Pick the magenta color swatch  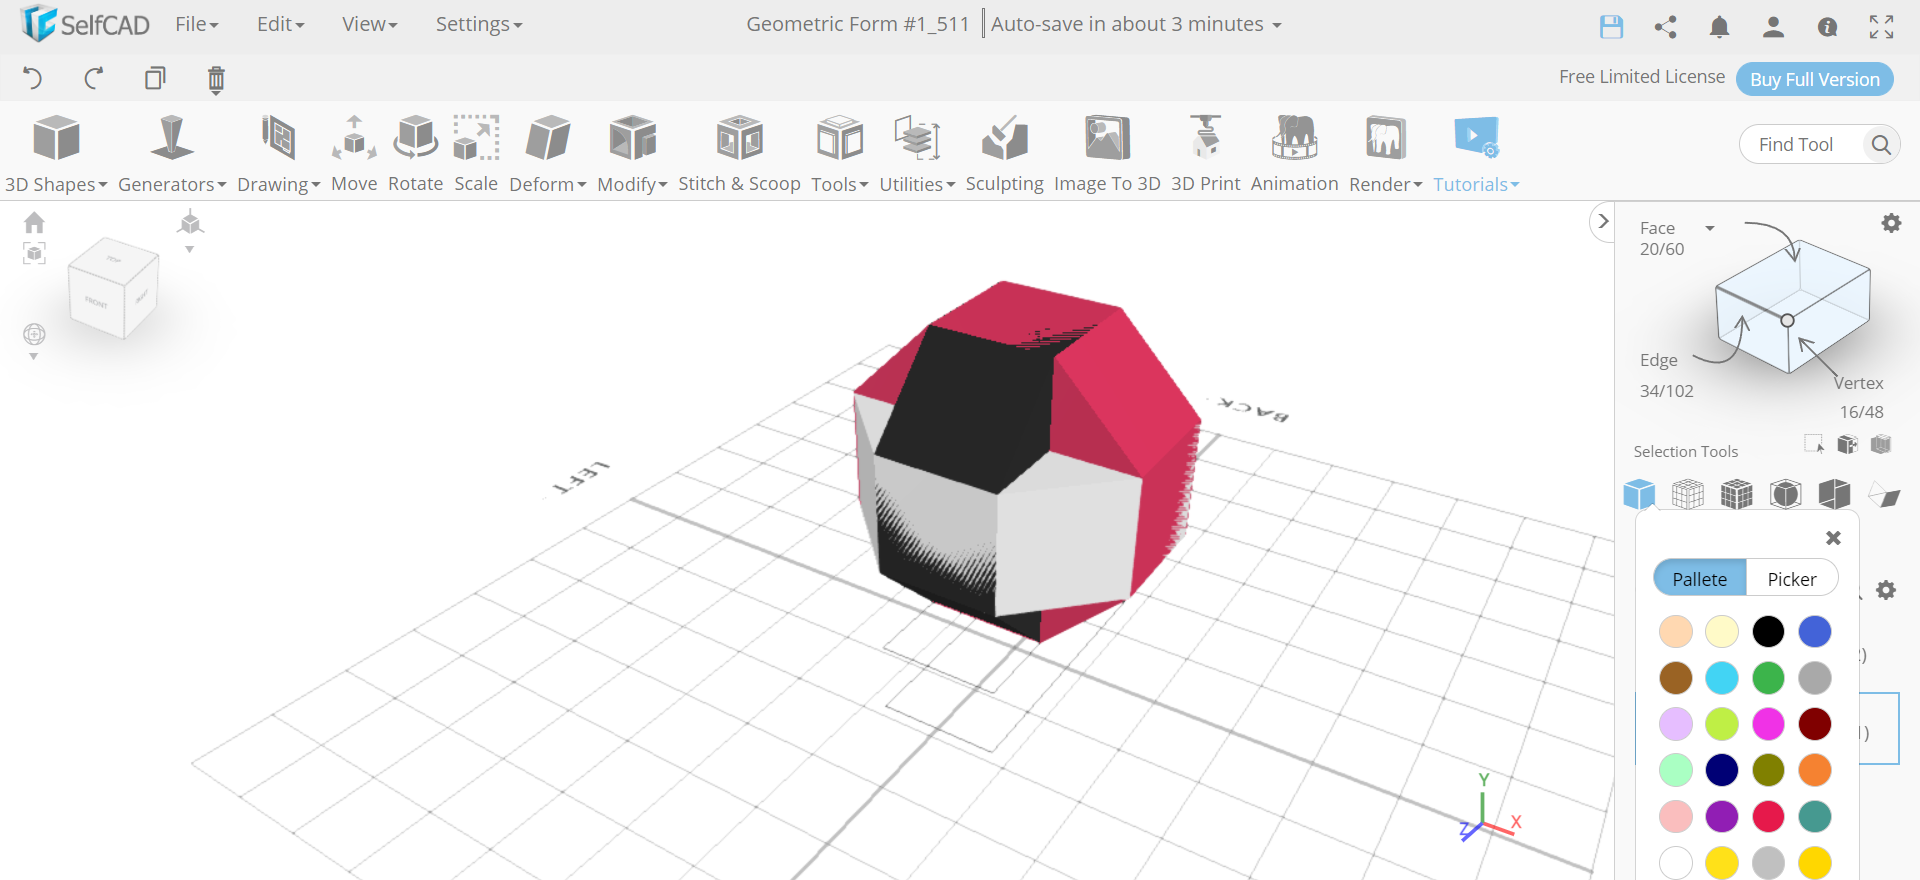click(x=1768, y=724)
